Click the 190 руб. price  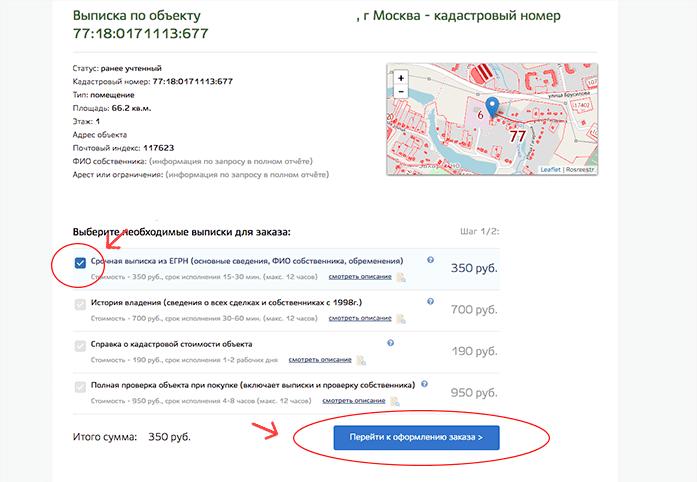click(x=474, y=351)
